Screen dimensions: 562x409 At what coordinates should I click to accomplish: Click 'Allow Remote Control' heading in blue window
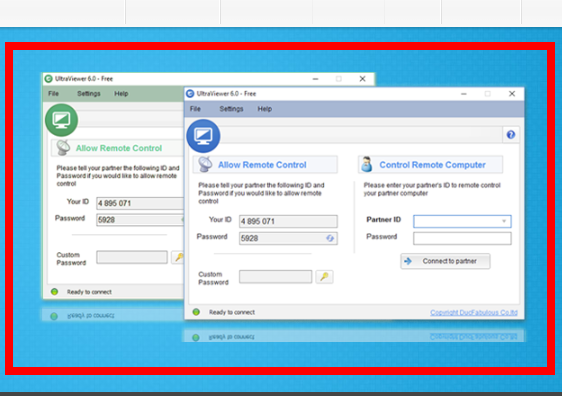tap(262, 165)
